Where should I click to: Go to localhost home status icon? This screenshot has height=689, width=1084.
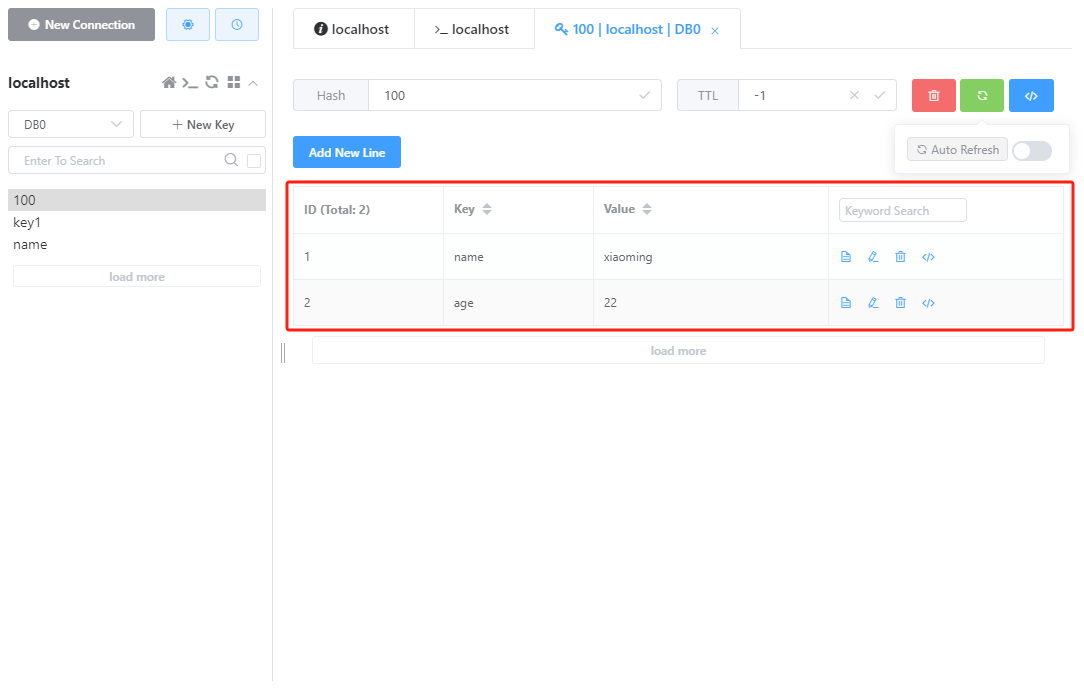[169, 83]
